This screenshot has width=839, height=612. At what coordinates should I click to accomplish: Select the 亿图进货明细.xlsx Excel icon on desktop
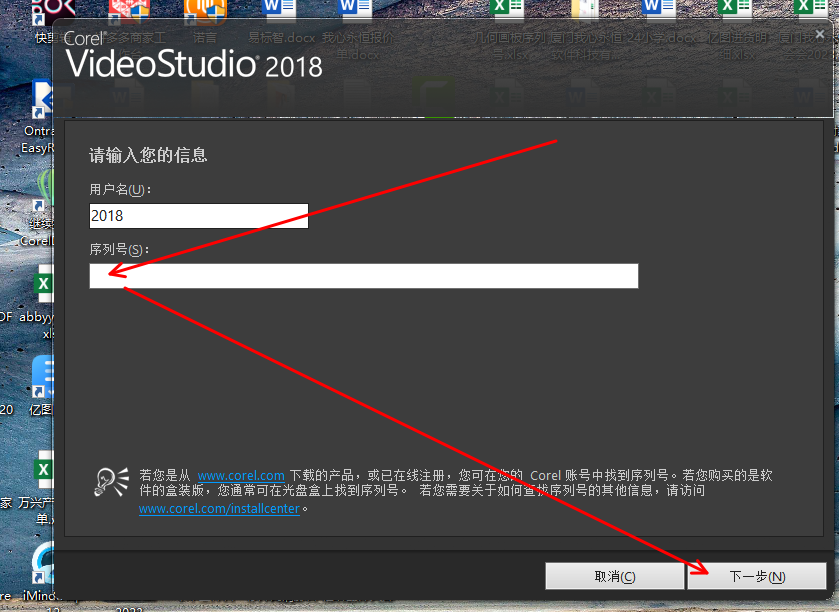[x=735, y=10]
